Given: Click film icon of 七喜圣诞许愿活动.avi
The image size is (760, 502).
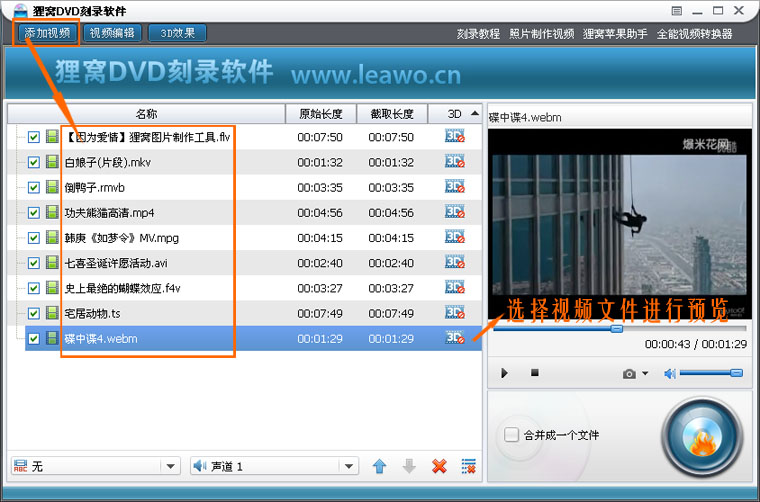Looking at the screenshot, I should (52, 263).
